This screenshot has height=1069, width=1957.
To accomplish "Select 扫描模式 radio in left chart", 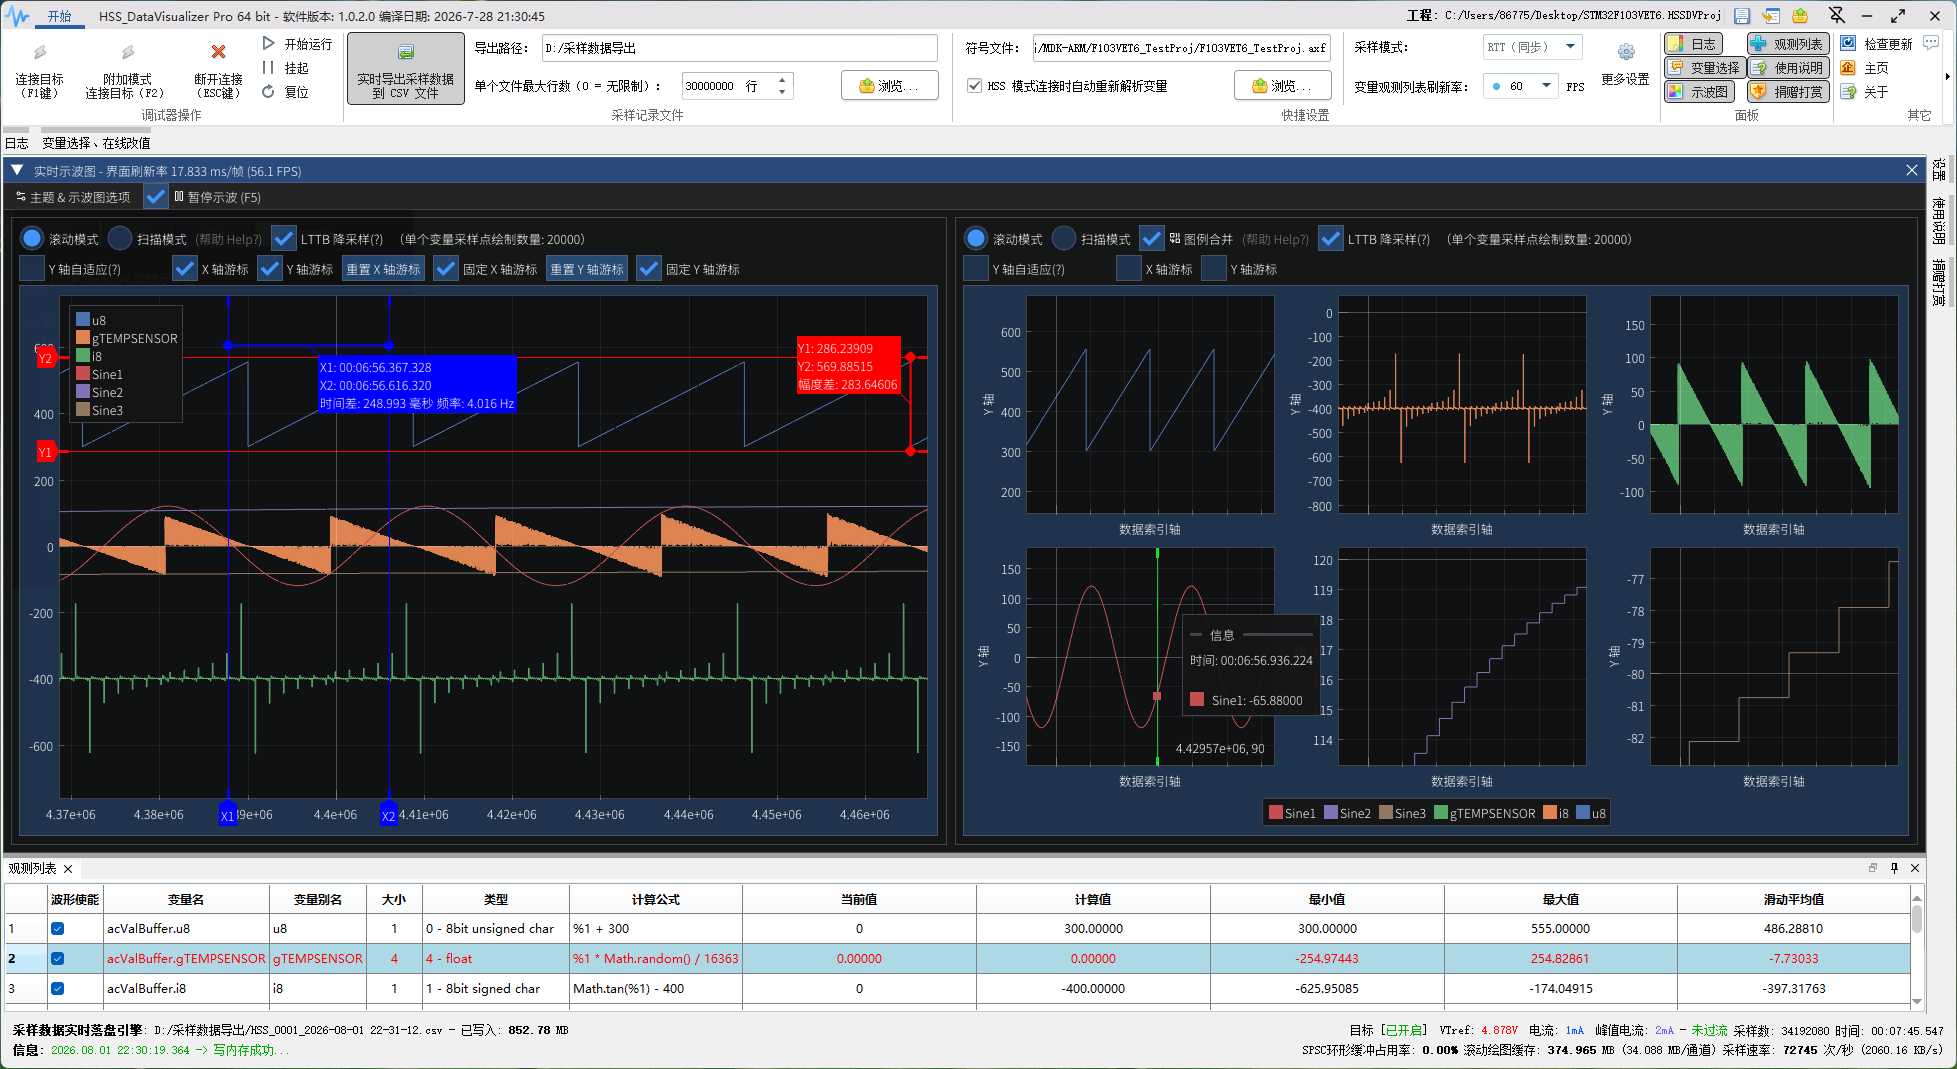I will [120, 238].
